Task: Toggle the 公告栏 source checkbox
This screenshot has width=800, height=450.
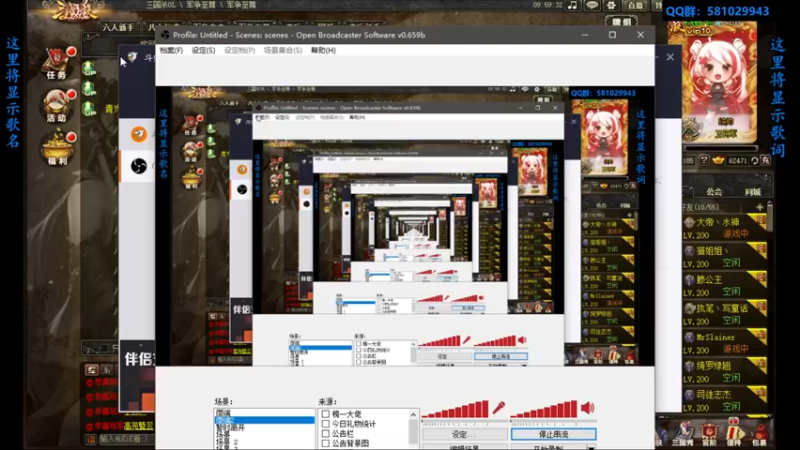Action: [x=326, y=434]
